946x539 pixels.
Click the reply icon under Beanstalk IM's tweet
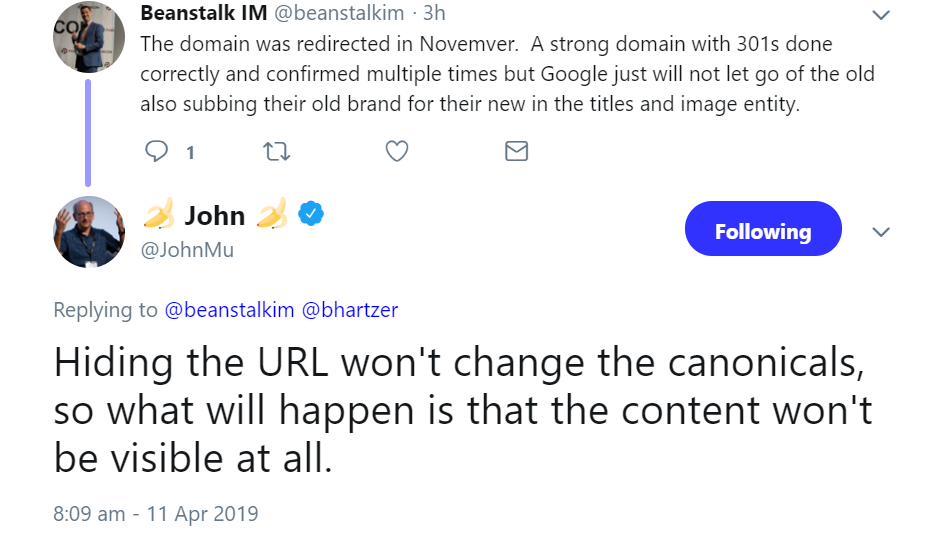pos(158,152)
